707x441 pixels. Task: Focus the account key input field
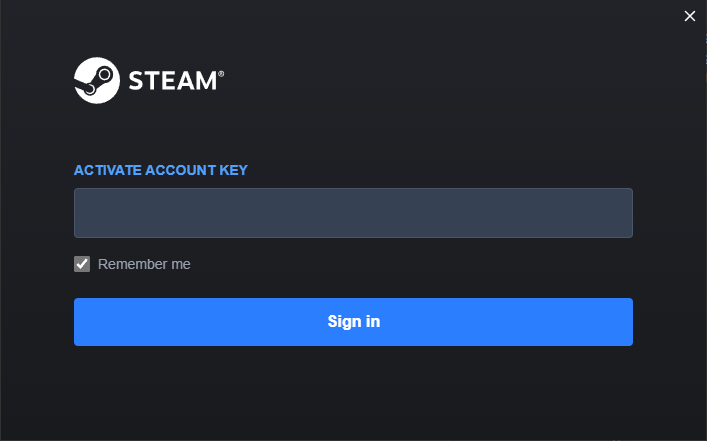[x=353, y=213]
